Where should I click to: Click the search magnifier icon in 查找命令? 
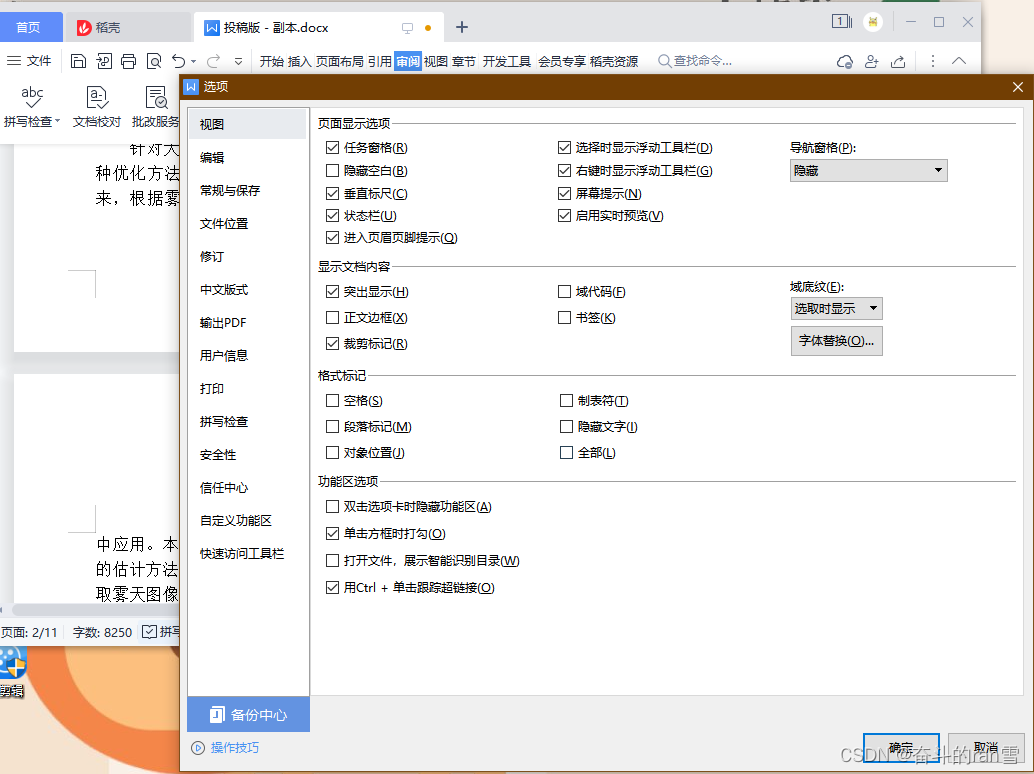[x=665, y=61]
